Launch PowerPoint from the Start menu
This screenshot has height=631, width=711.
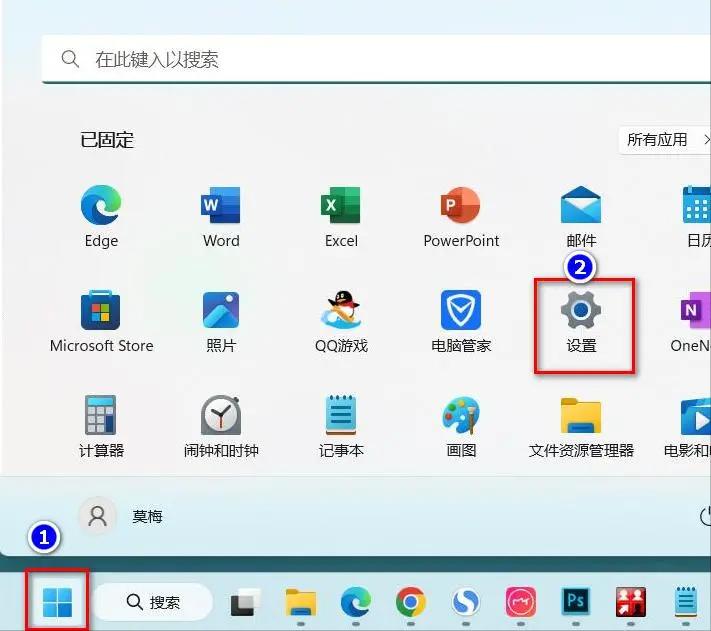tap(461, 216)
